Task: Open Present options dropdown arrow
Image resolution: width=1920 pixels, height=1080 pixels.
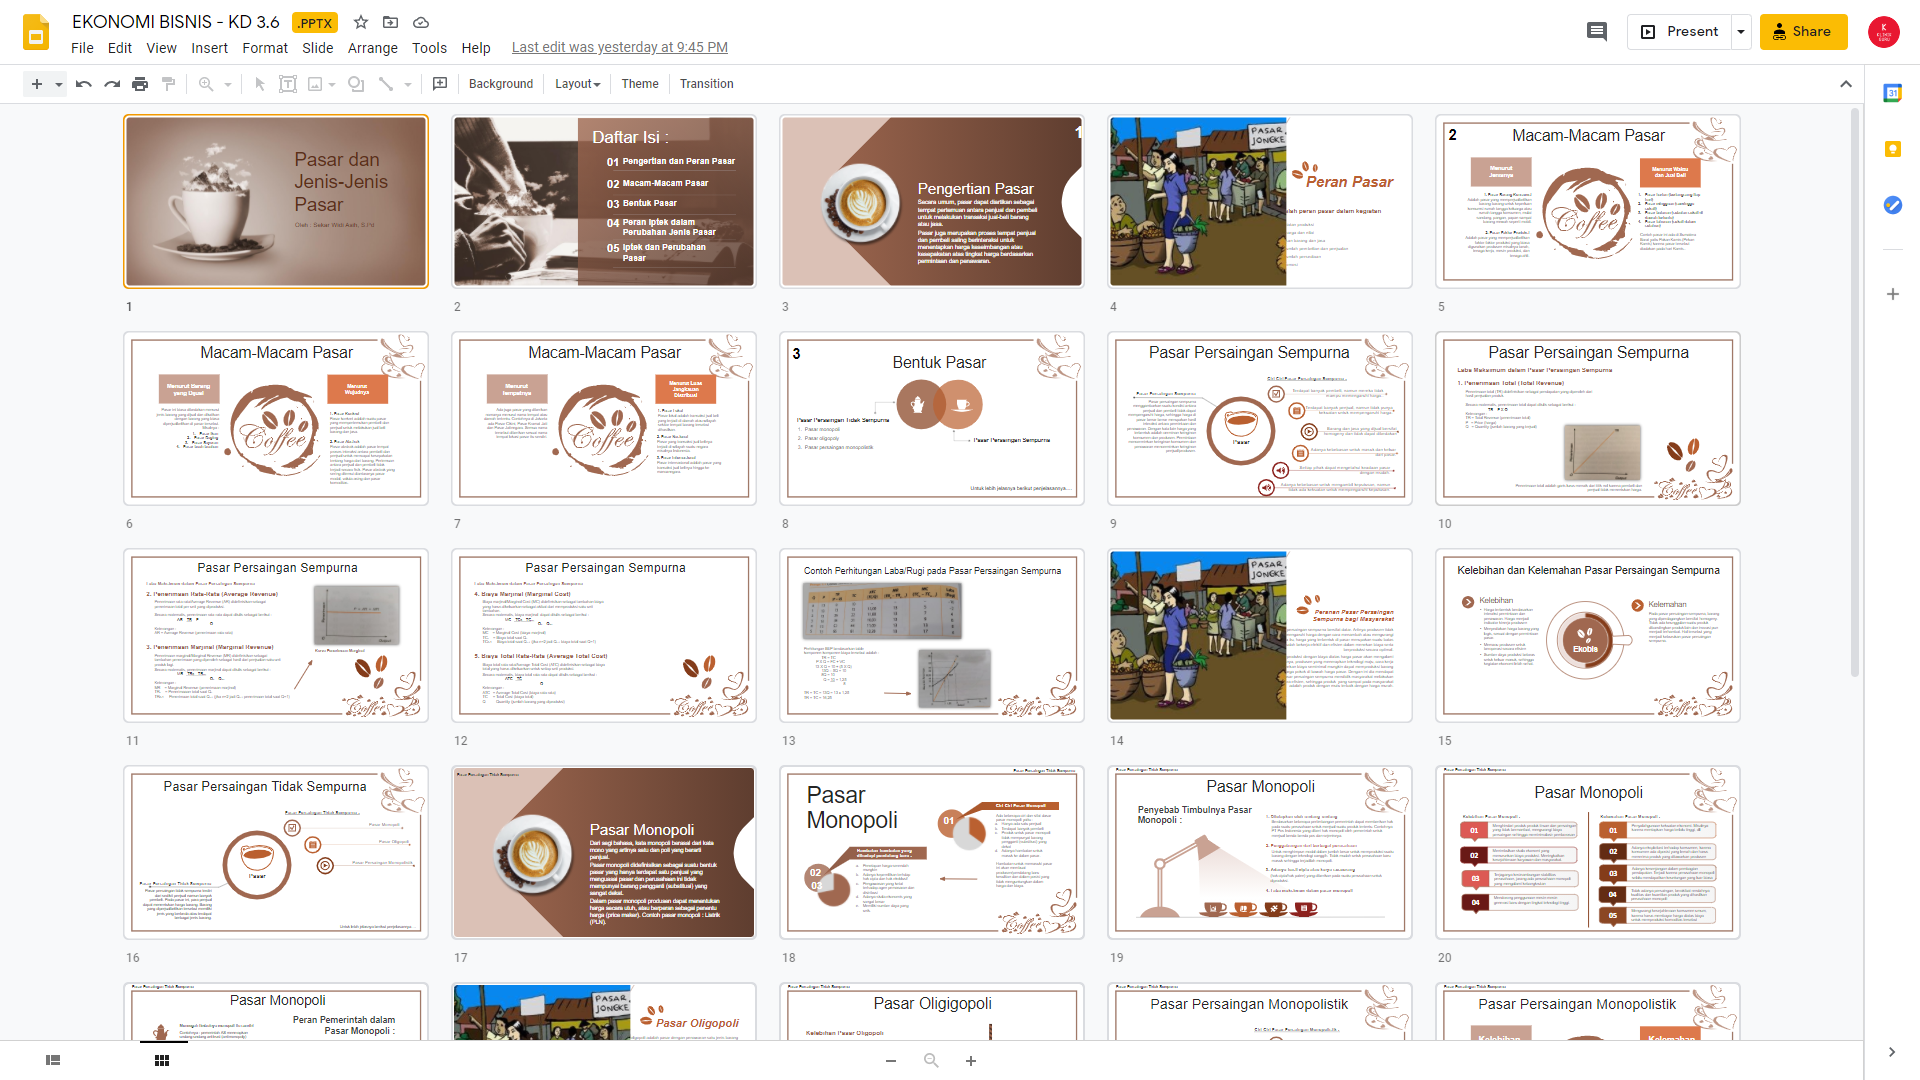Action: 1740,31
